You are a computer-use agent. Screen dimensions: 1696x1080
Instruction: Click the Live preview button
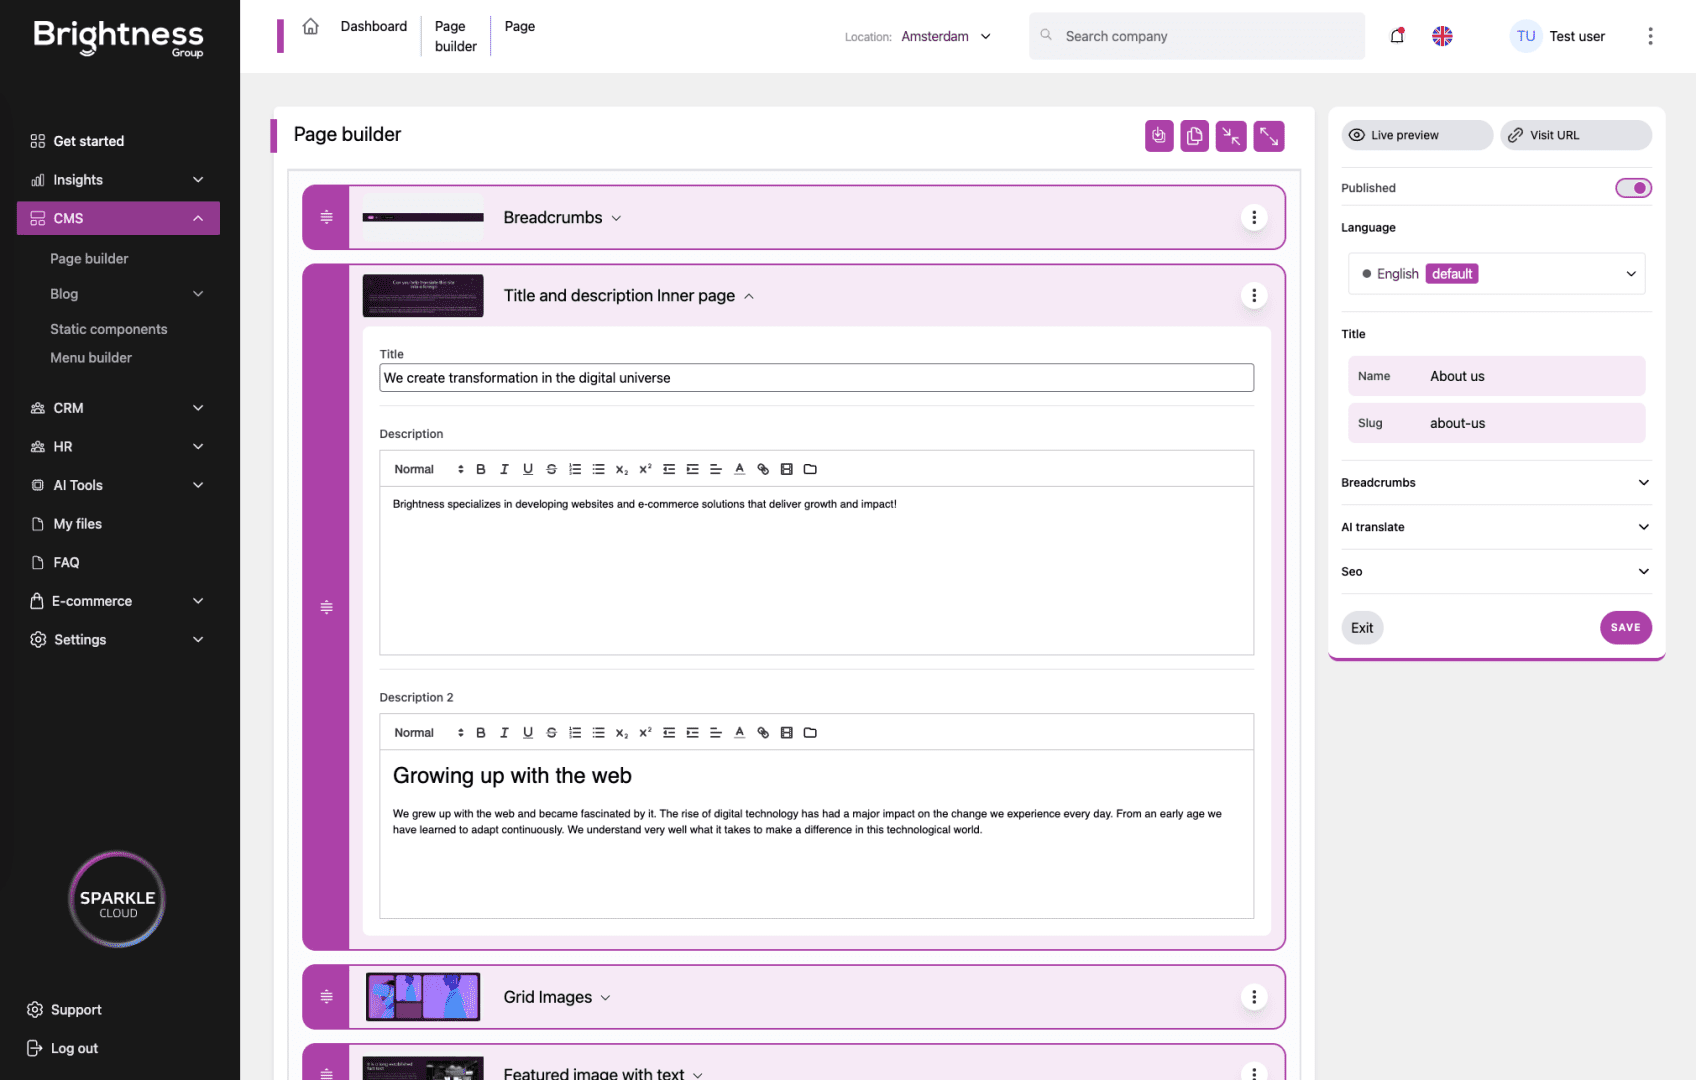pyautogui.click(x=1415, y=135)
